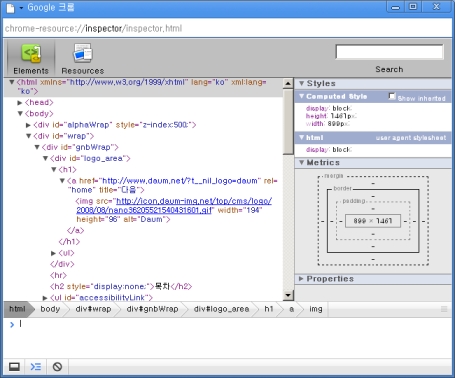Click the padding label in Metrics
This screenshot has height=378, width=455.
point(354,201)
